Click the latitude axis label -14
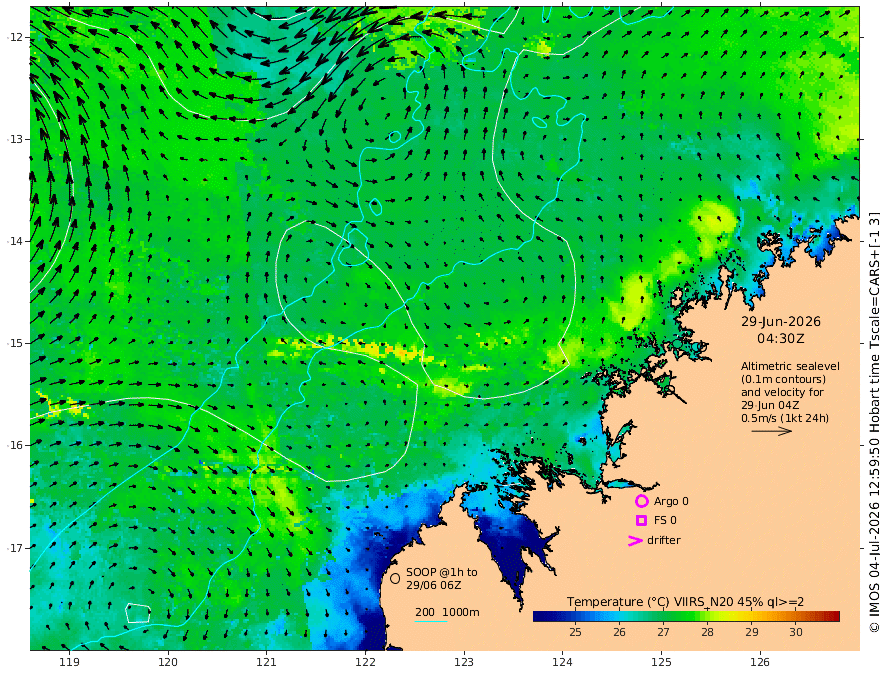Viewport: 880px width, 680px height. 15,241
